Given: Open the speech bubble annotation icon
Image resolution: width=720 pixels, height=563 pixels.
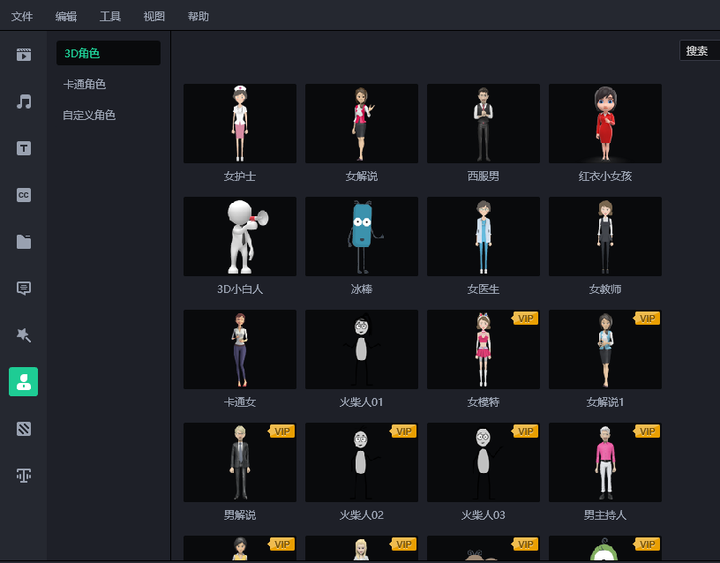Looking at the screenshot, I should pyautogui.click(x=23, y=288).
